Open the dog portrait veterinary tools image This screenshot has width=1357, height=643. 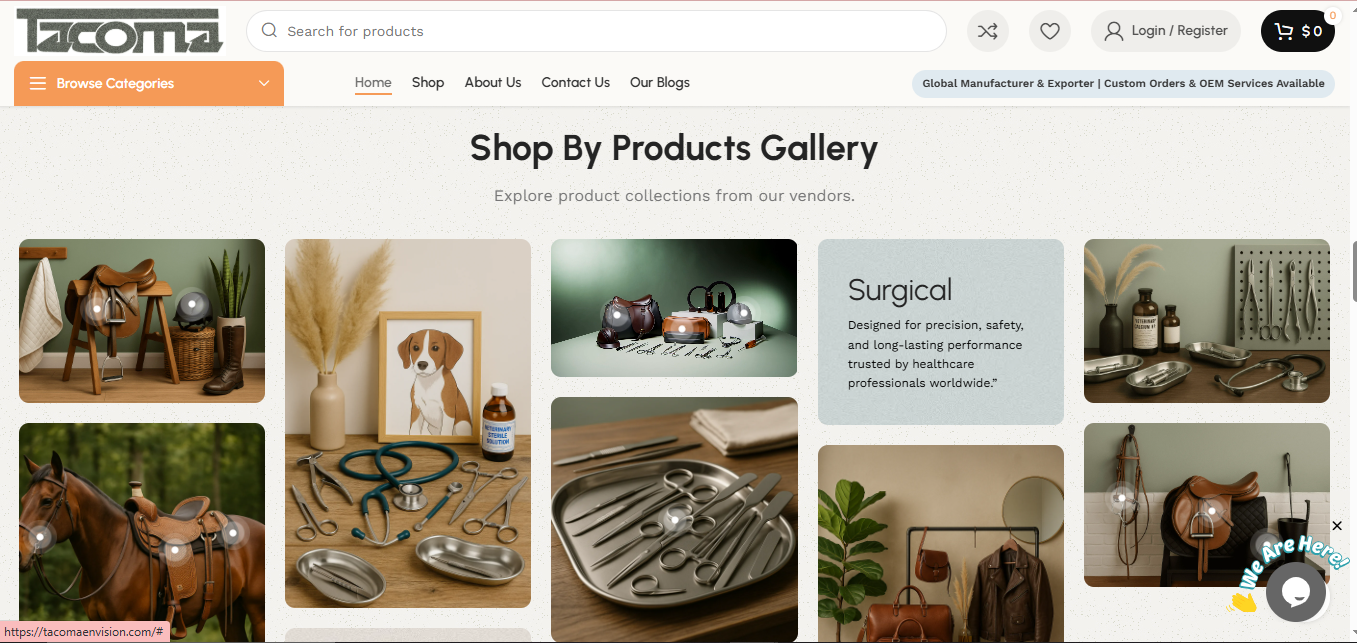click(x=408, y=423)
